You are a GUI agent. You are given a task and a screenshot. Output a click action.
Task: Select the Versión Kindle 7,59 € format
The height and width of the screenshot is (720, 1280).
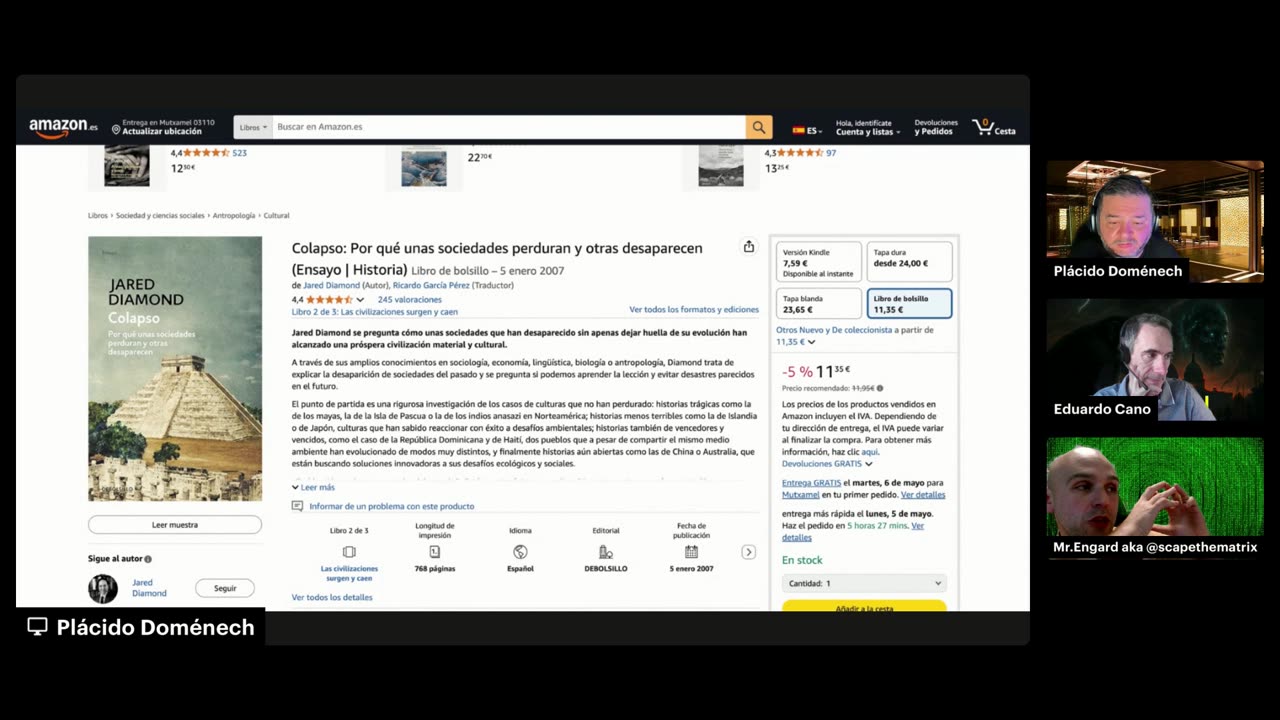(x=818, y=263)
